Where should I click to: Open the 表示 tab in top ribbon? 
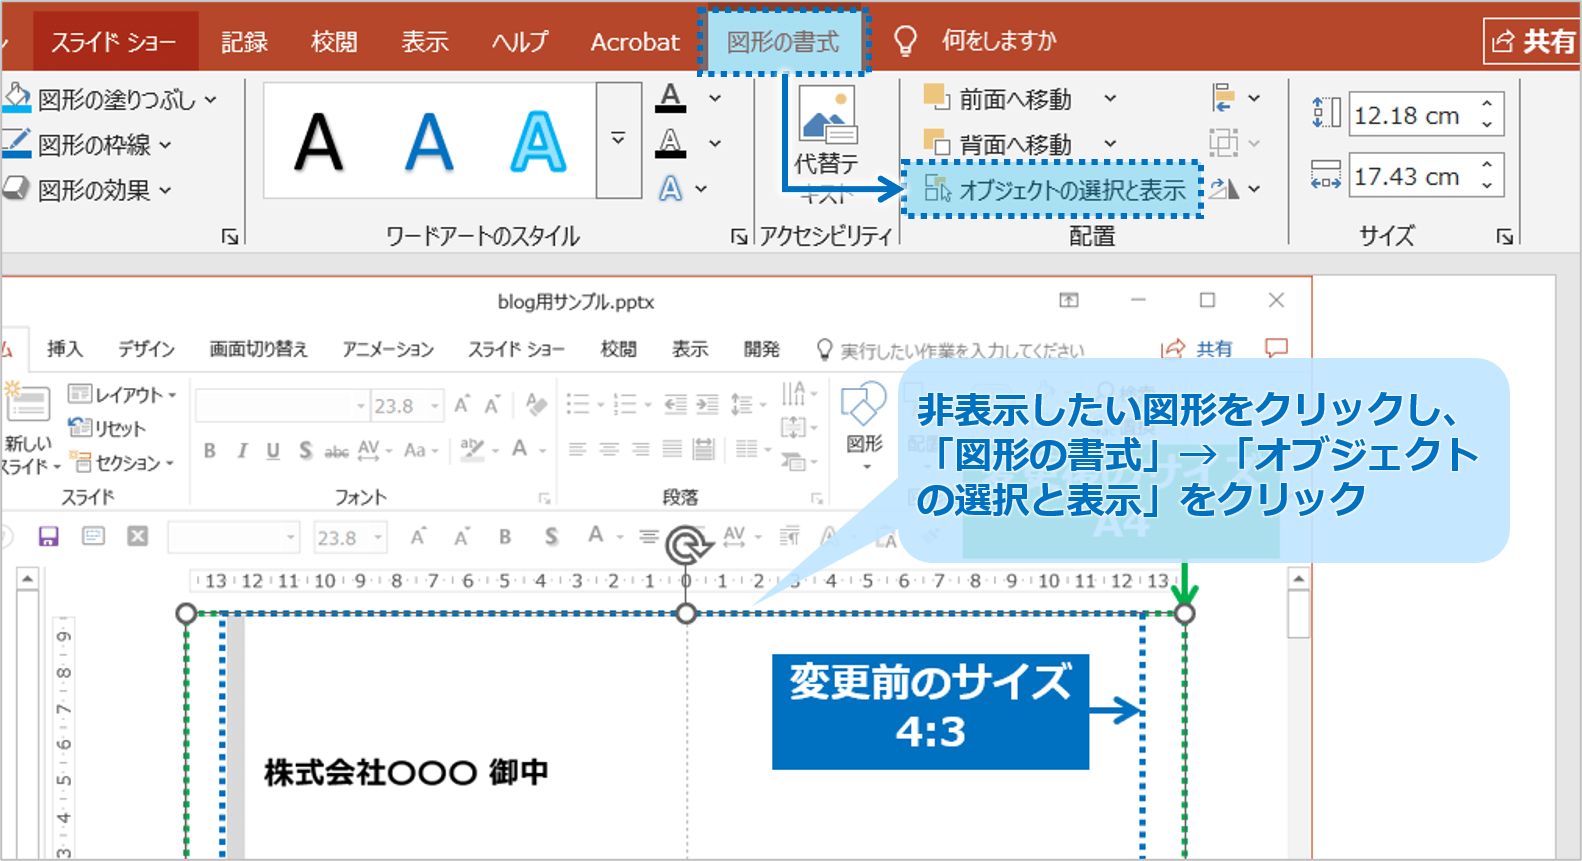(425, 42)
